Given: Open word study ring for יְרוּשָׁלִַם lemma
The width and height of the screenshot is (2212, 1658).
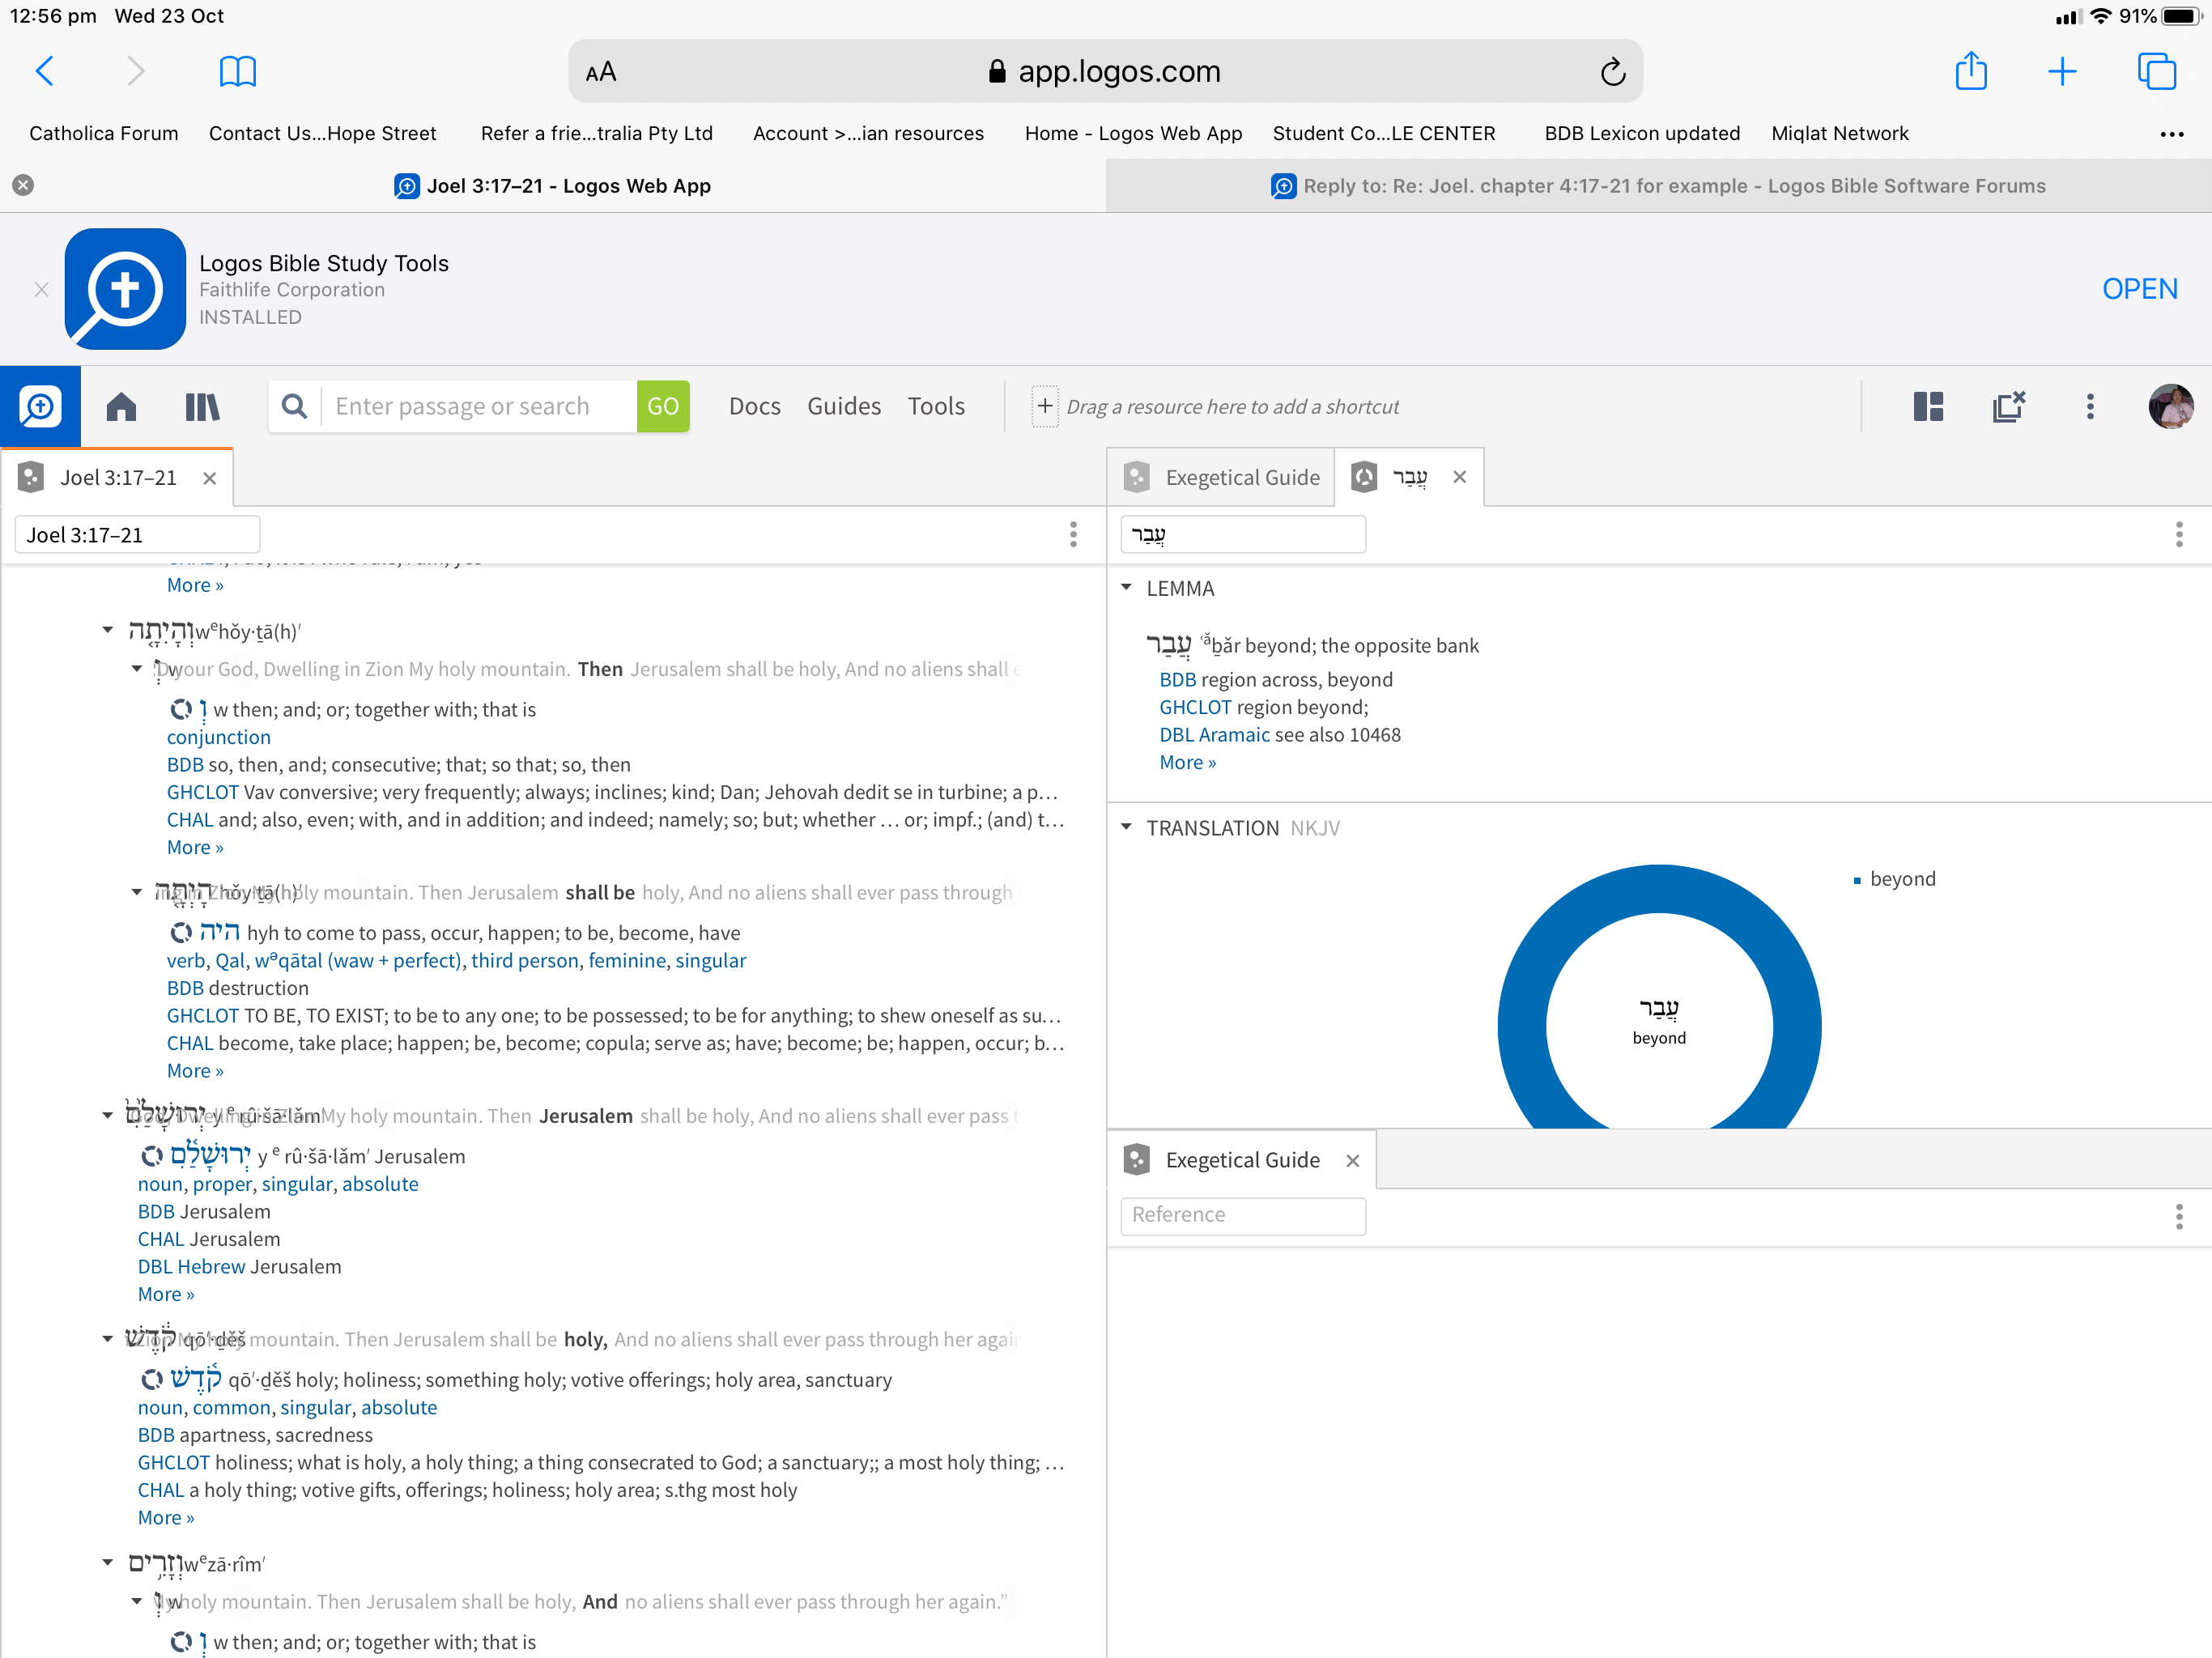Looking at the screenshot, I should point(151,1156).
